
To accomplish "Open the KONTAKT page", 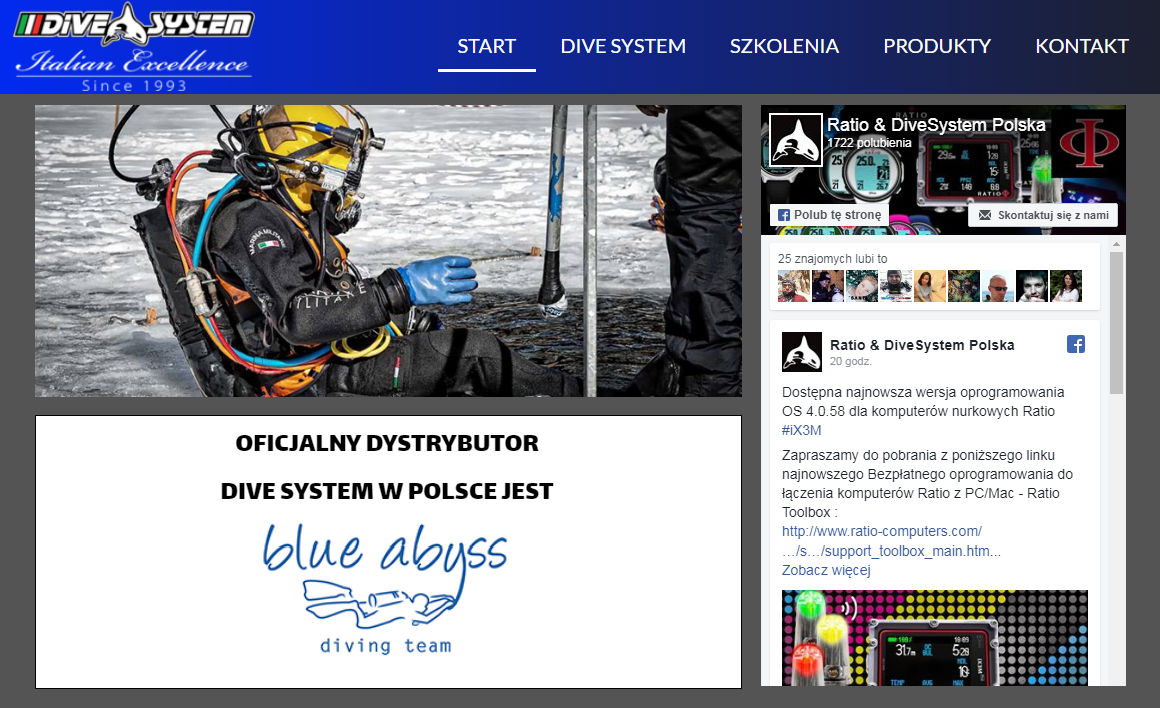I will point(1082,46).
